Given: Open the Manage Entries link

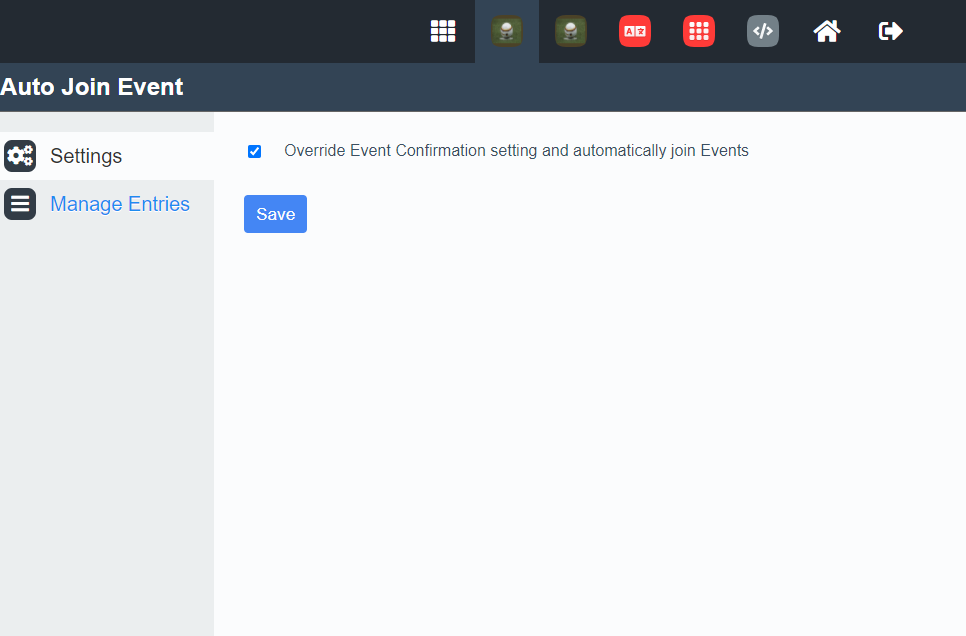Looking at the screenshot, I should pos(120,204).
